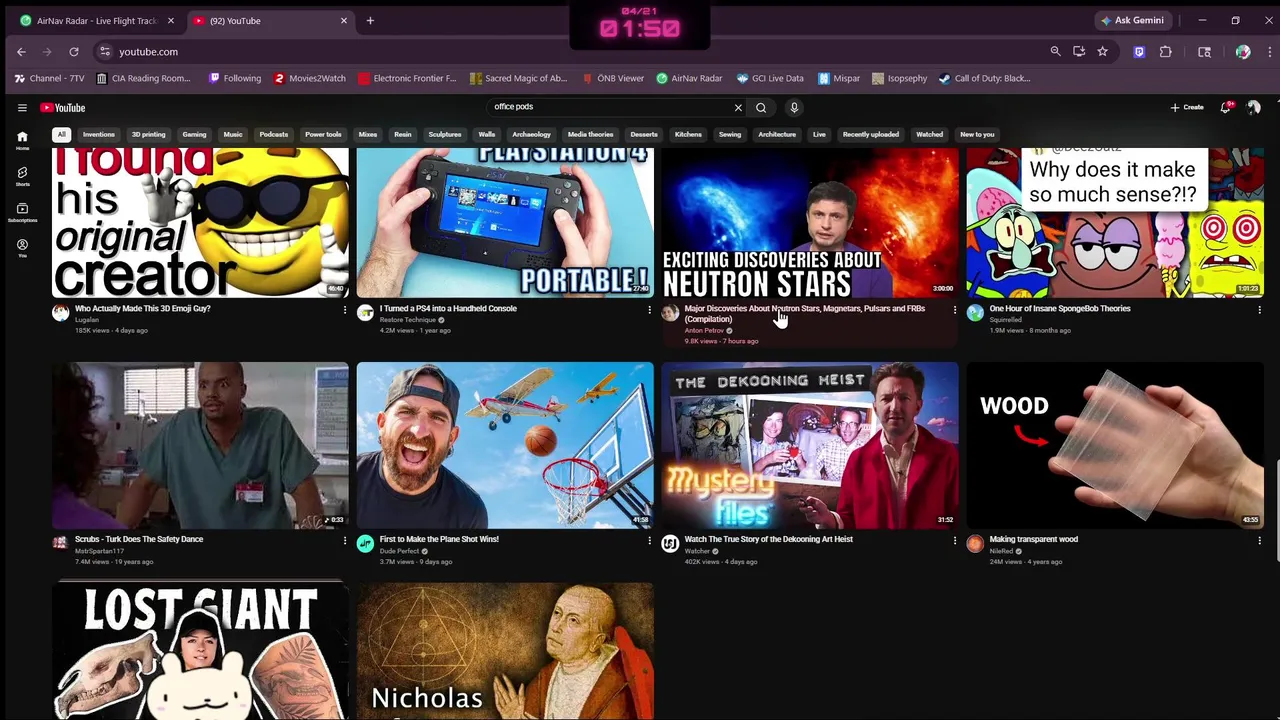Image resolution: width=1280 pixels, height=720 pixels.
Task: Select the Inventions filter chip
Action: pyautogui.click(x=98, y=134)
